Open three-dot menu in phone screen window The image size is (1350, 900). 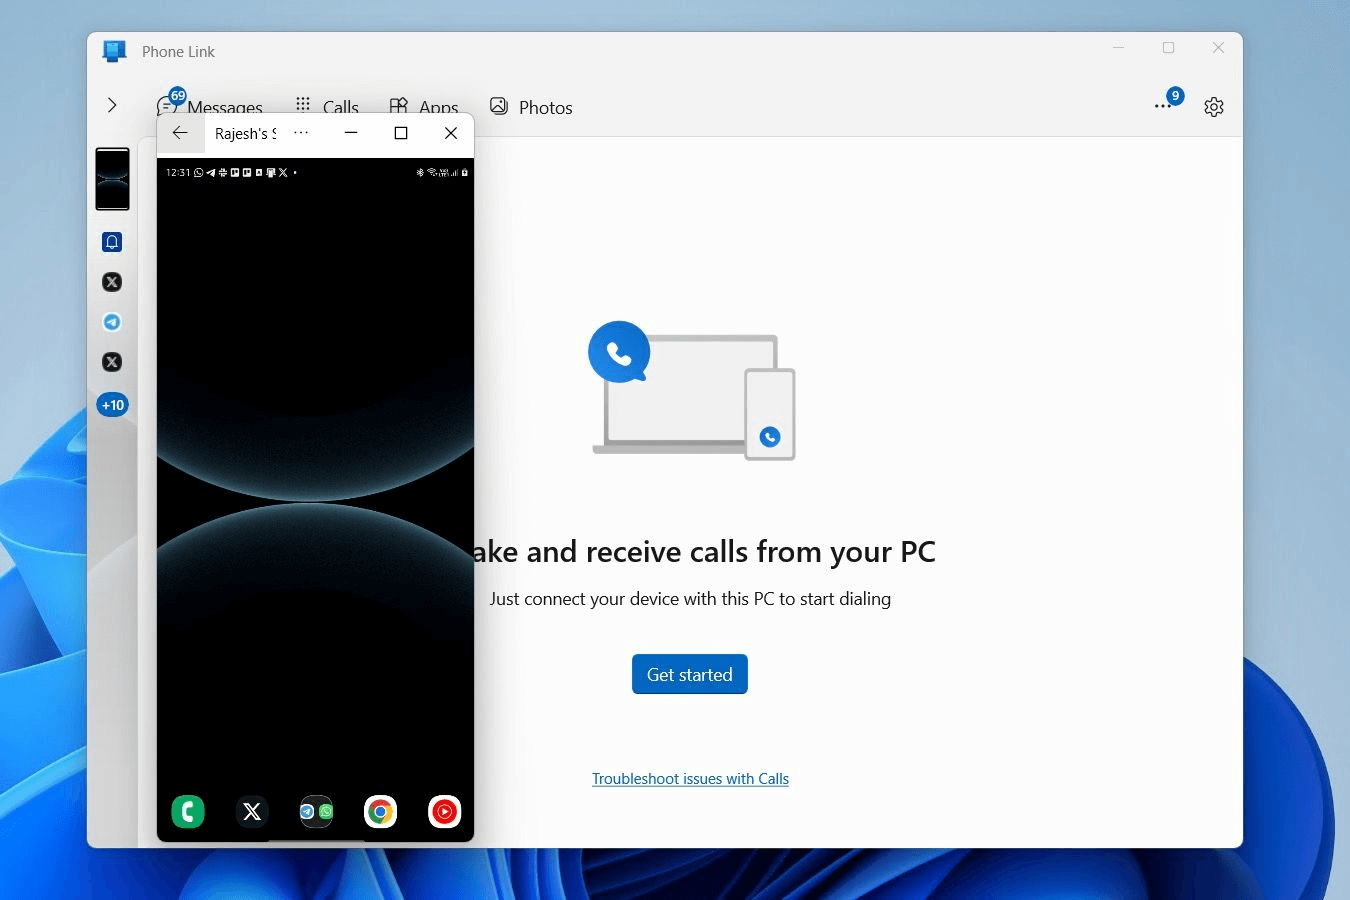point(301,133)
